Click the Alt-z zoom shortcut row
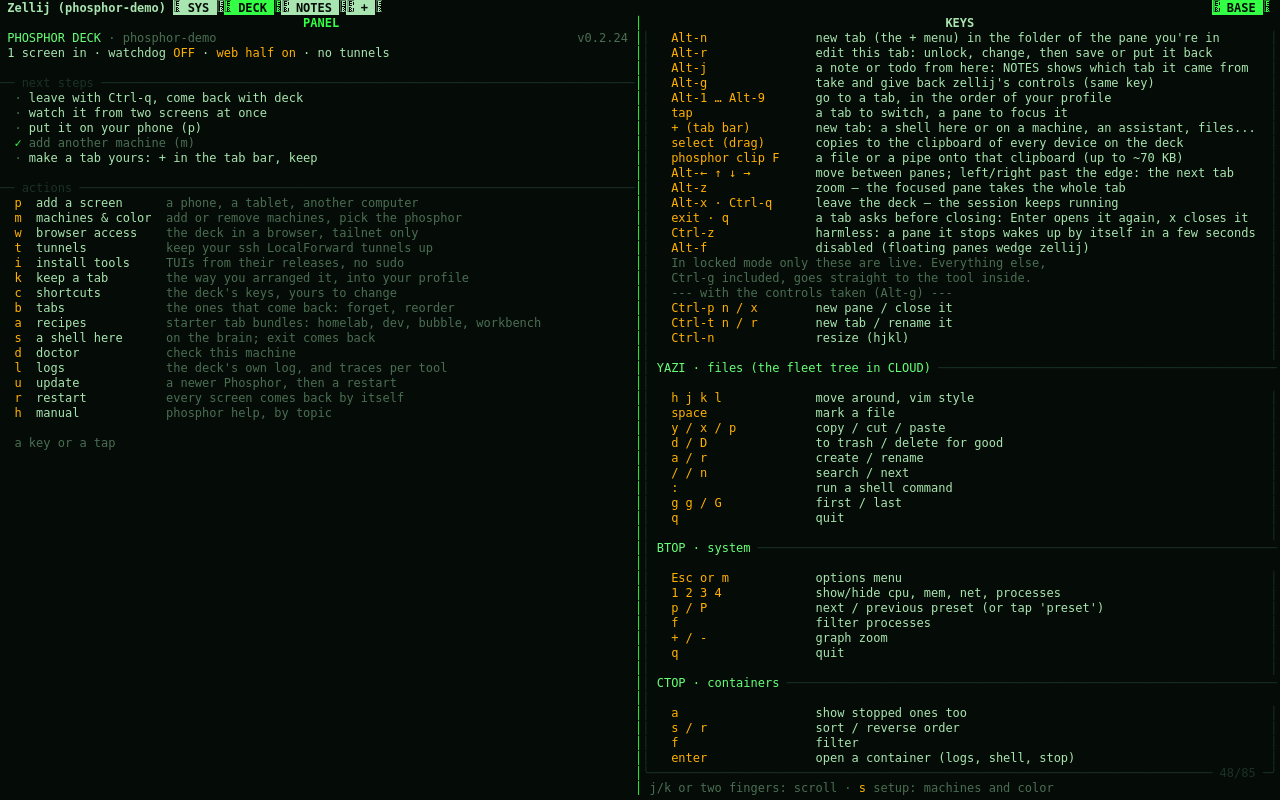Screen dimensions: 1280x800 tap(898, 188)
